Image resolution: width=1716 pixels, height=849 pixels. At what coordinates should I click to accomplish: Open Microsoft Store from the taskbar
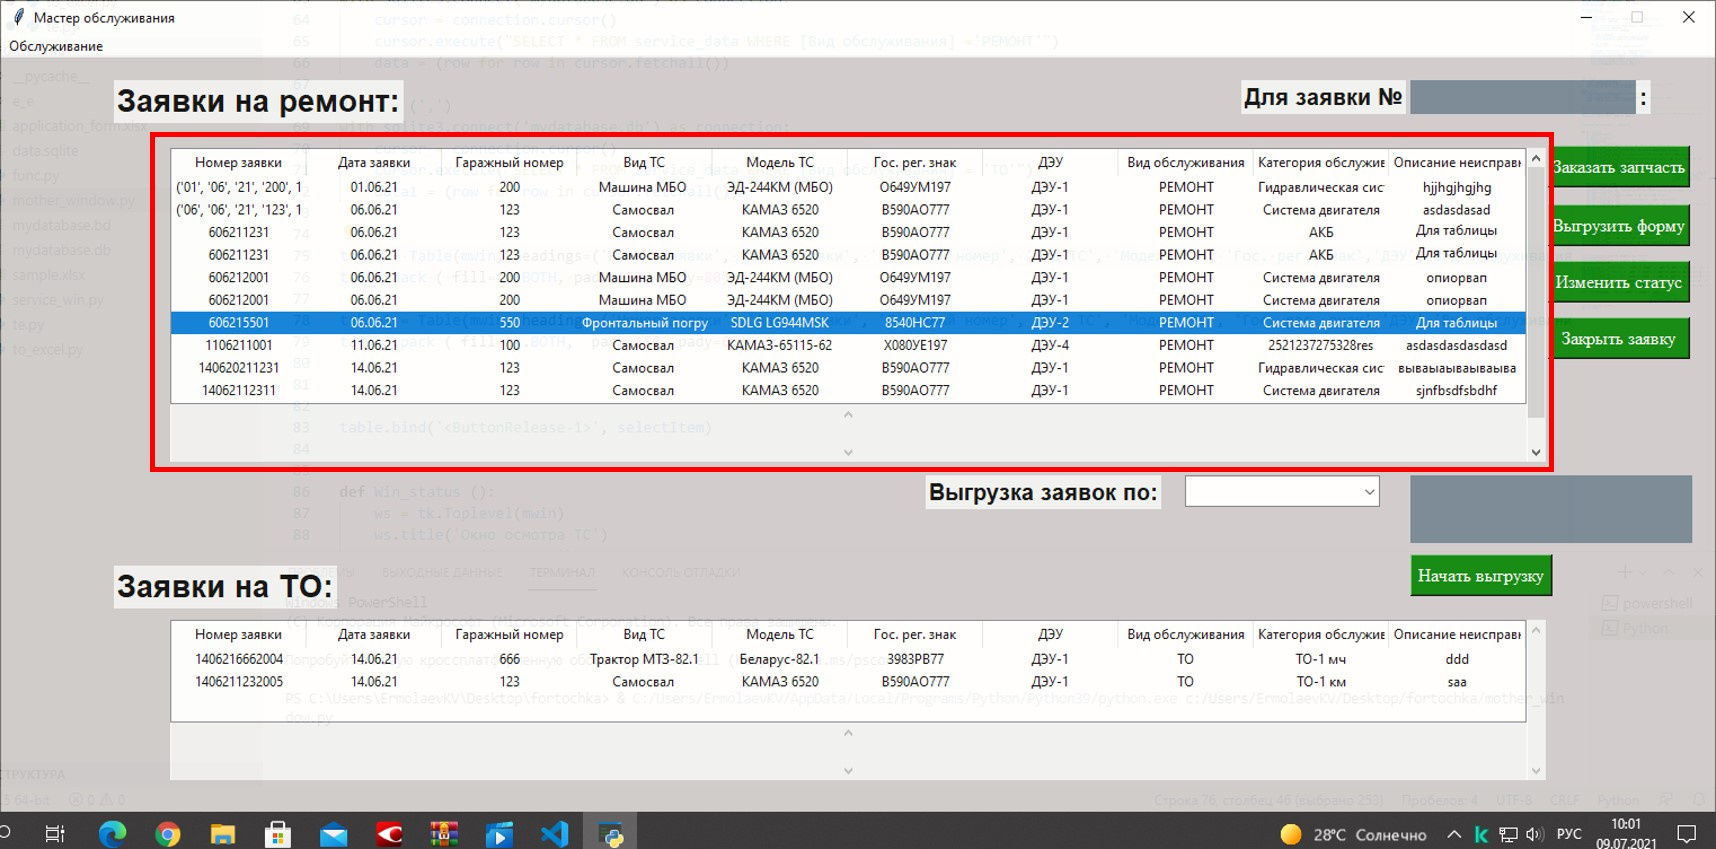(278, 833)
